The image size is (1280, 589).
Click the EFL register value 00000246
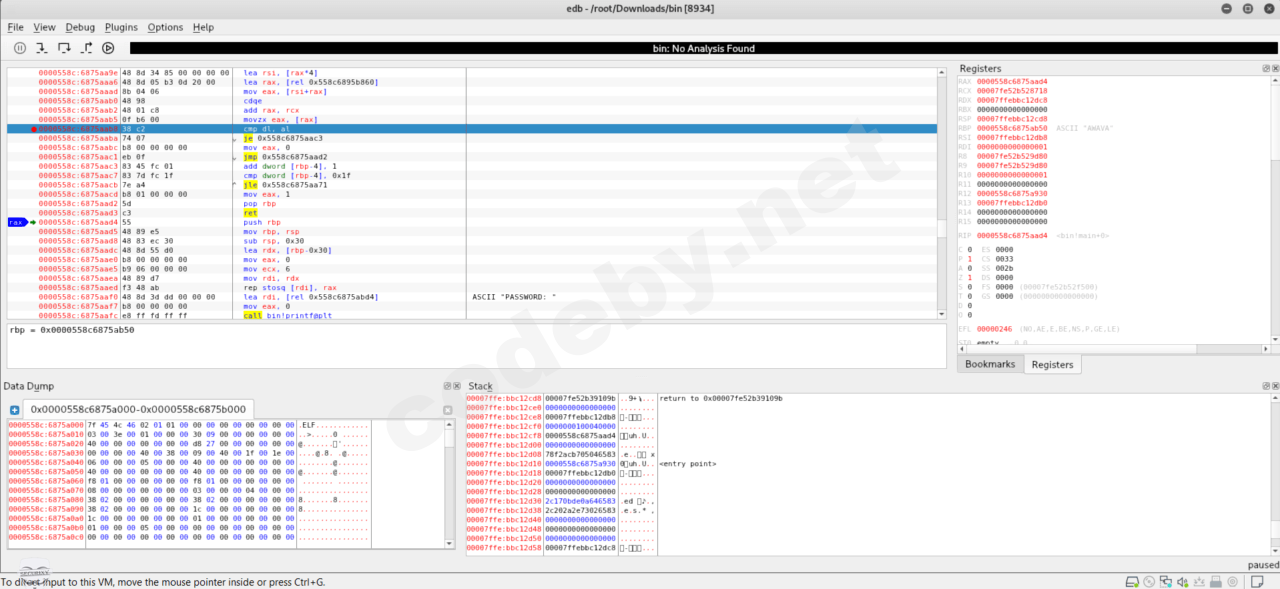click(995, 328)
